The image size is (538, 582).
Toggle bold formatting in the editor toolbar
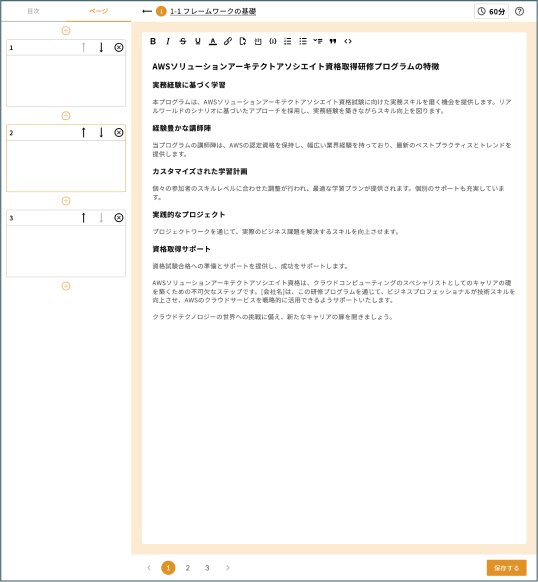[153, 41]
